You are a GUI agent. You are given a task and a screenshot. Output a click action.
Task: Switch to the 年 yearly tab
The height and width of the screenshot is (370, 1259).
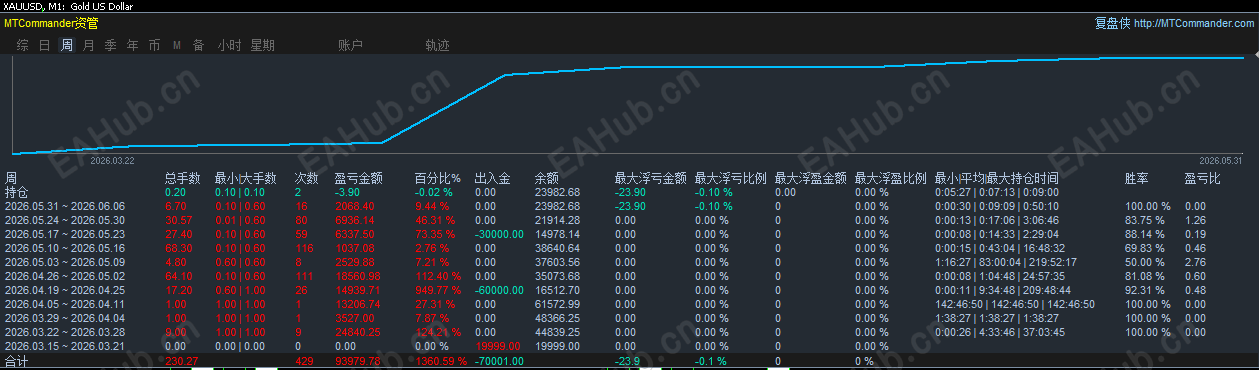132,45
